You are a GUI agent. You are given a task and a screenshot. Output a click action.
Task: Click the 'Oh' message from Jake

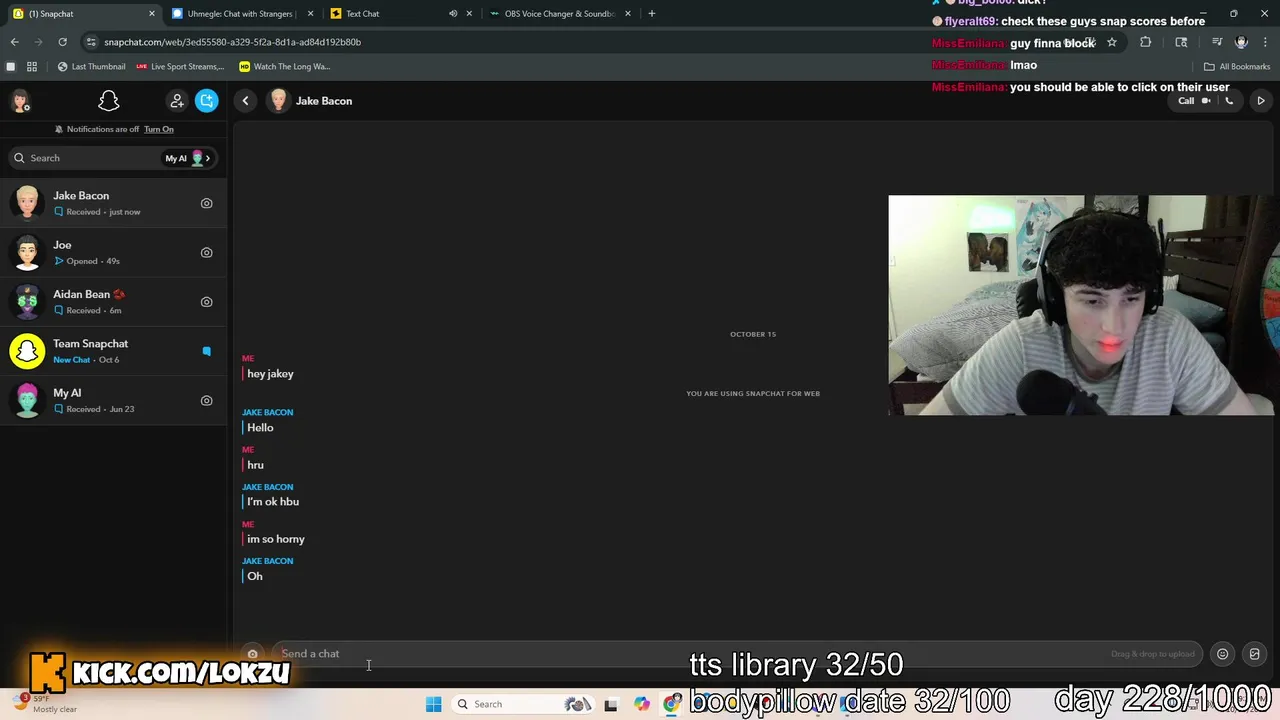tap(255, 576)
